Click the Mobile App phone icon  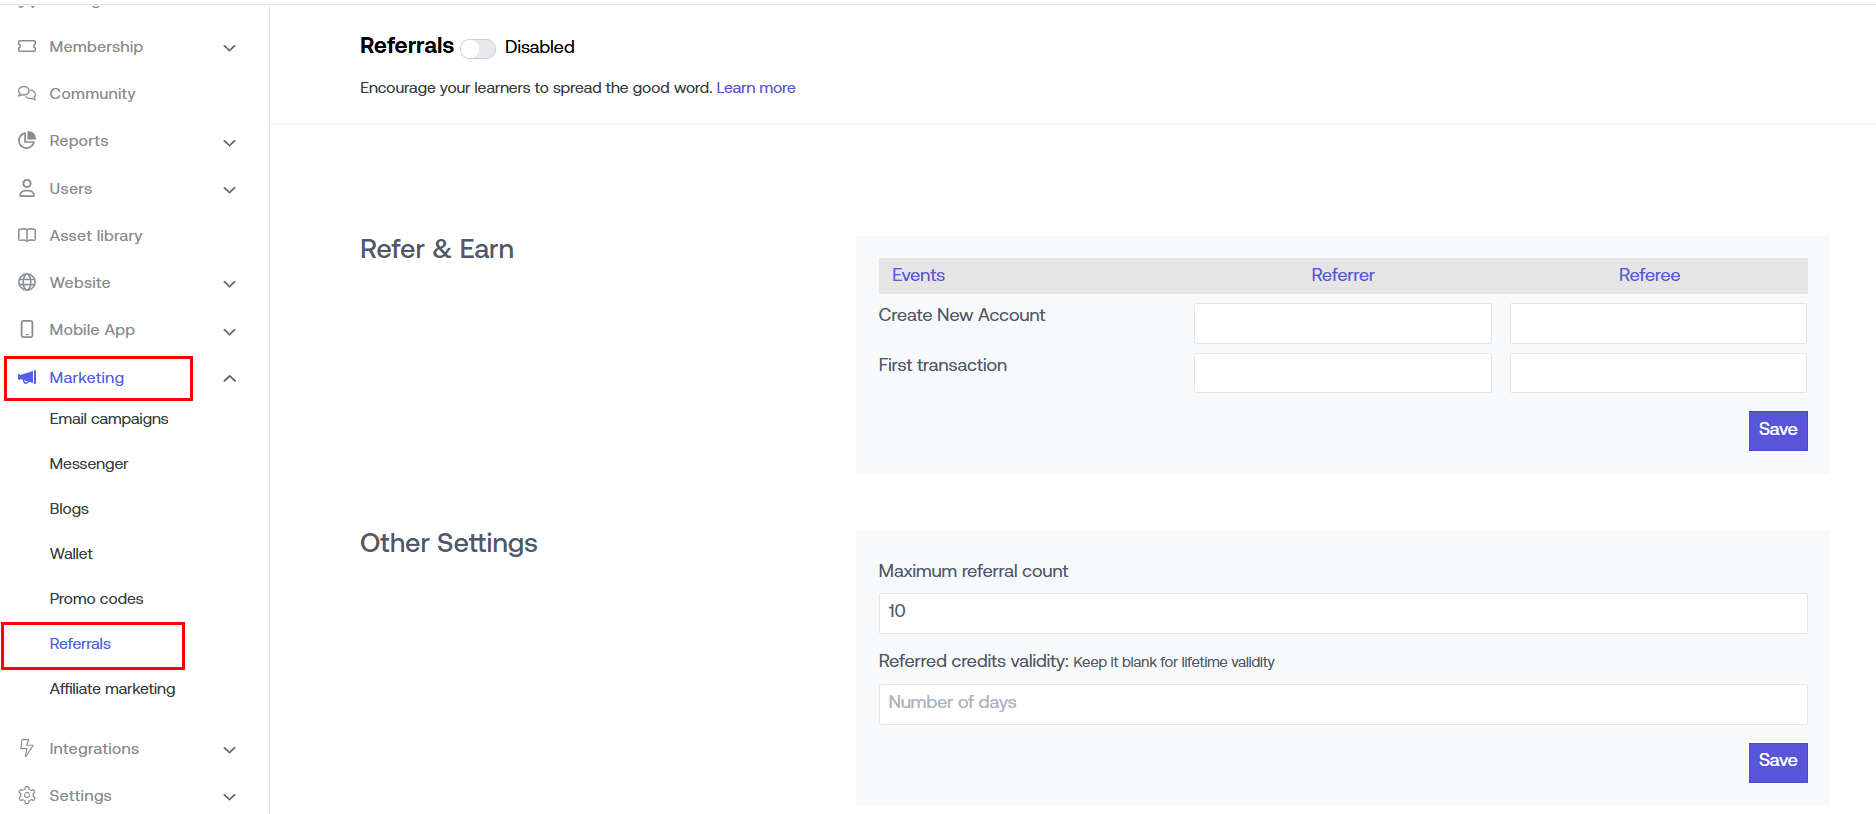click(27, 330)
